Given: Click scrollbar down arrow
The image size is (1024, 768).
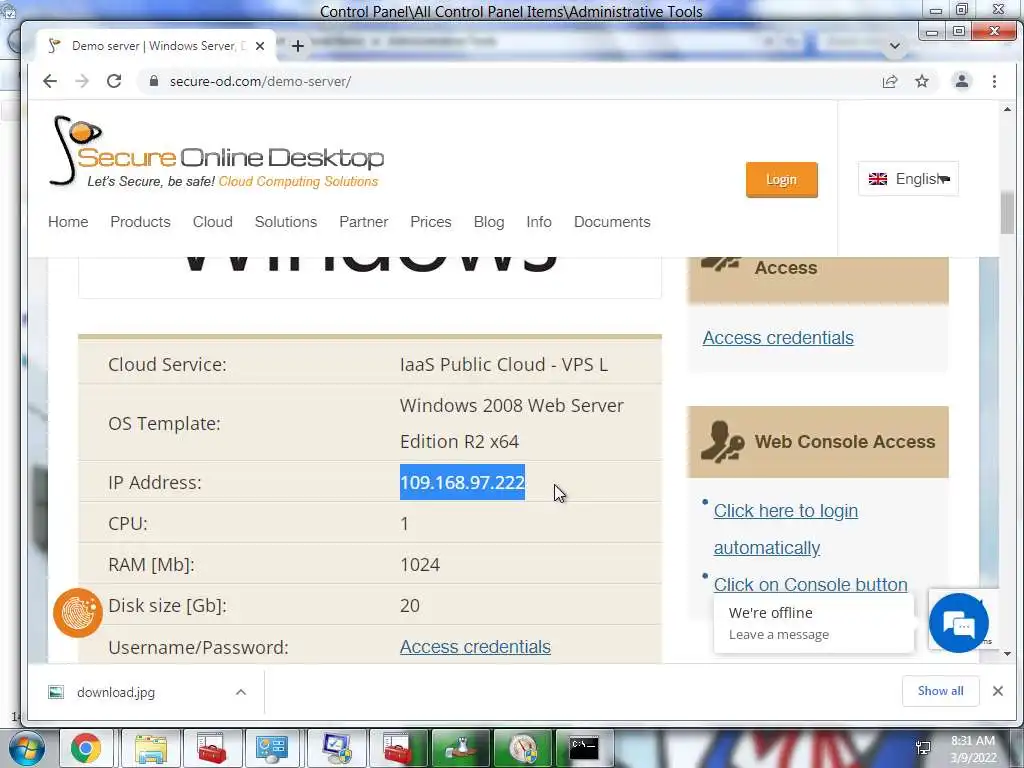Looking at the screenshot, I should (1007, 654).
